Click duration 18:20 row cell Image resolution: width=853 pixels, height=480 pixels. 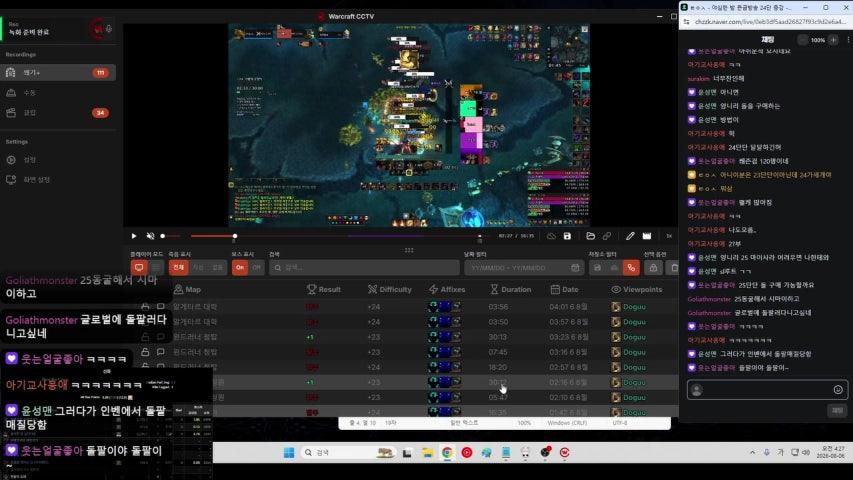click(x=498, y=367)
